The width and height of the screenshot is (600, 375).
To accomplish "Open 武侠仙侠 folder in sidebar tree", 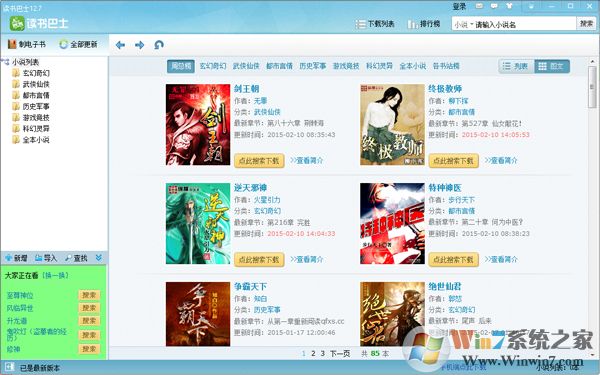I will (31, 84).
